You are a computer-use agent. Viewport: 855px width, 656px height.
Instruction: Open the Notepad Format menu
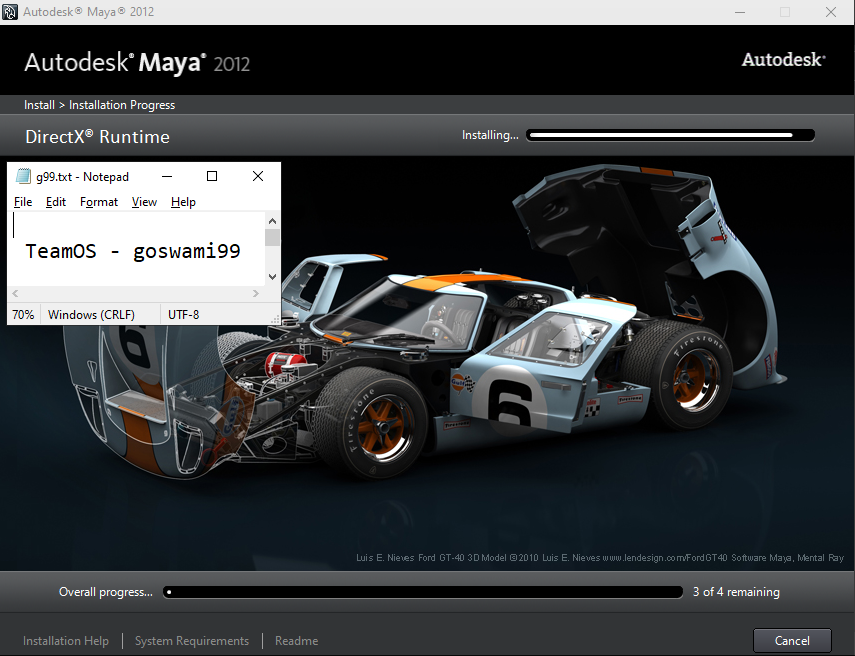point(99,202)
